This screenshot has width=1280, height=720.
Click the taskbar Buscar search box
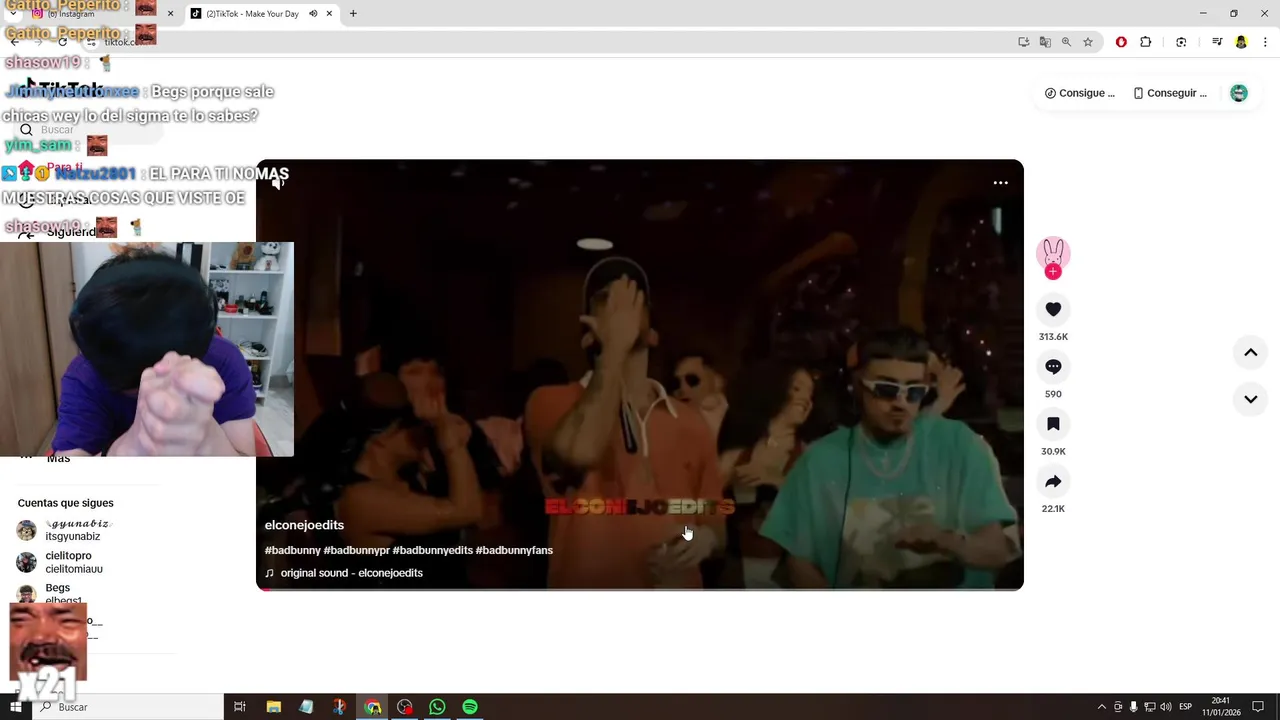pos(128,707)
